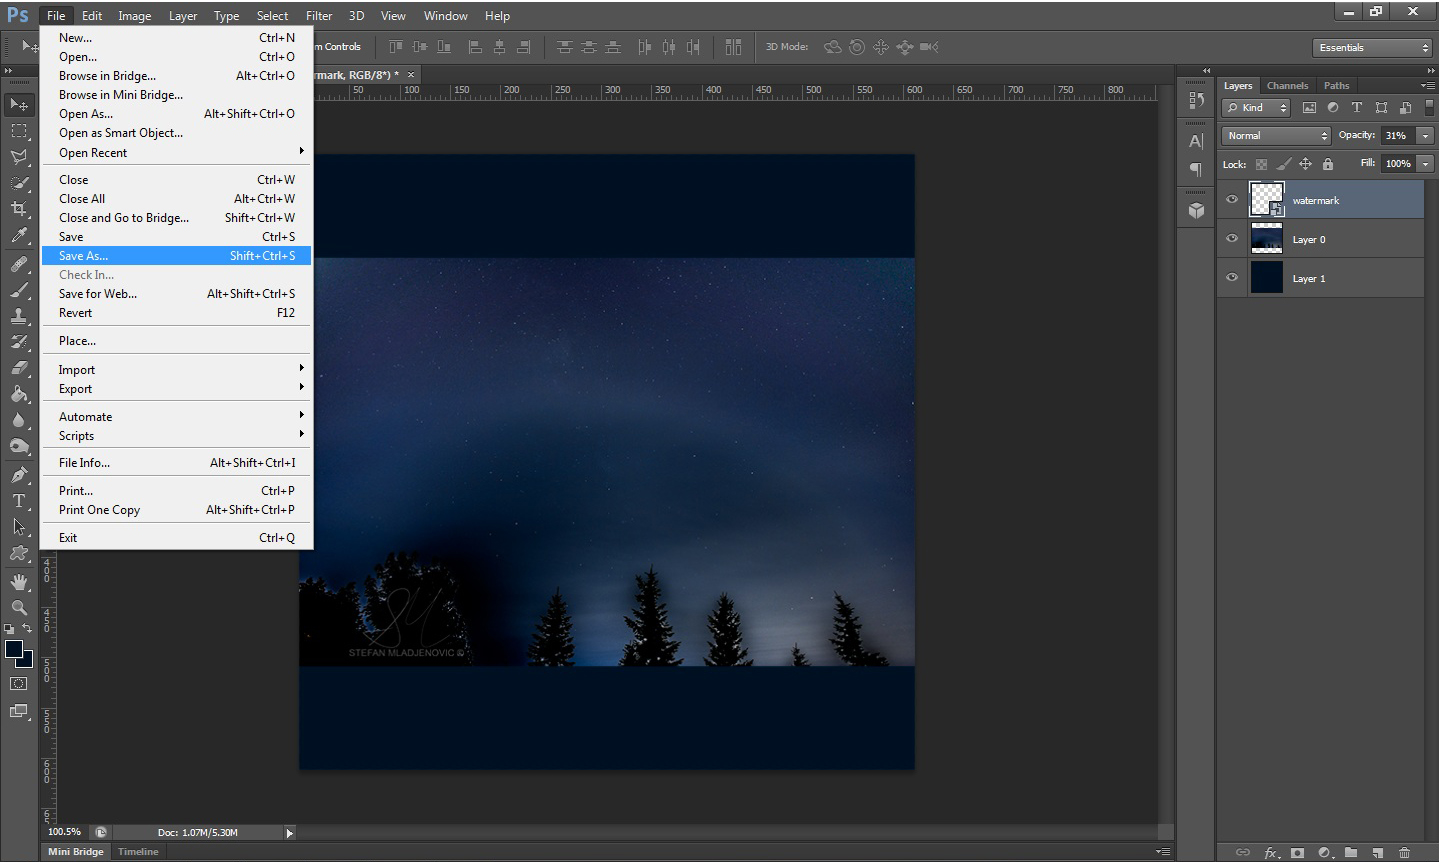Delete layer using trash icon
Screen dimensions: 1439x862
1404,853
